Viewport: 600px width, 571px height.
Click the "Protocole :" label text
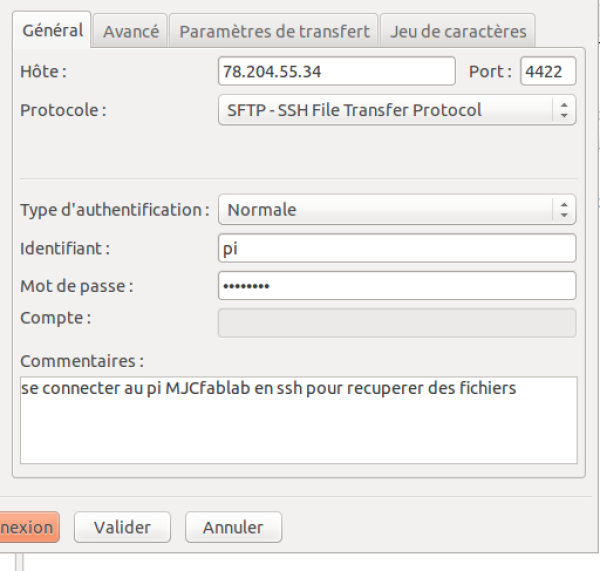pos(63,109)
